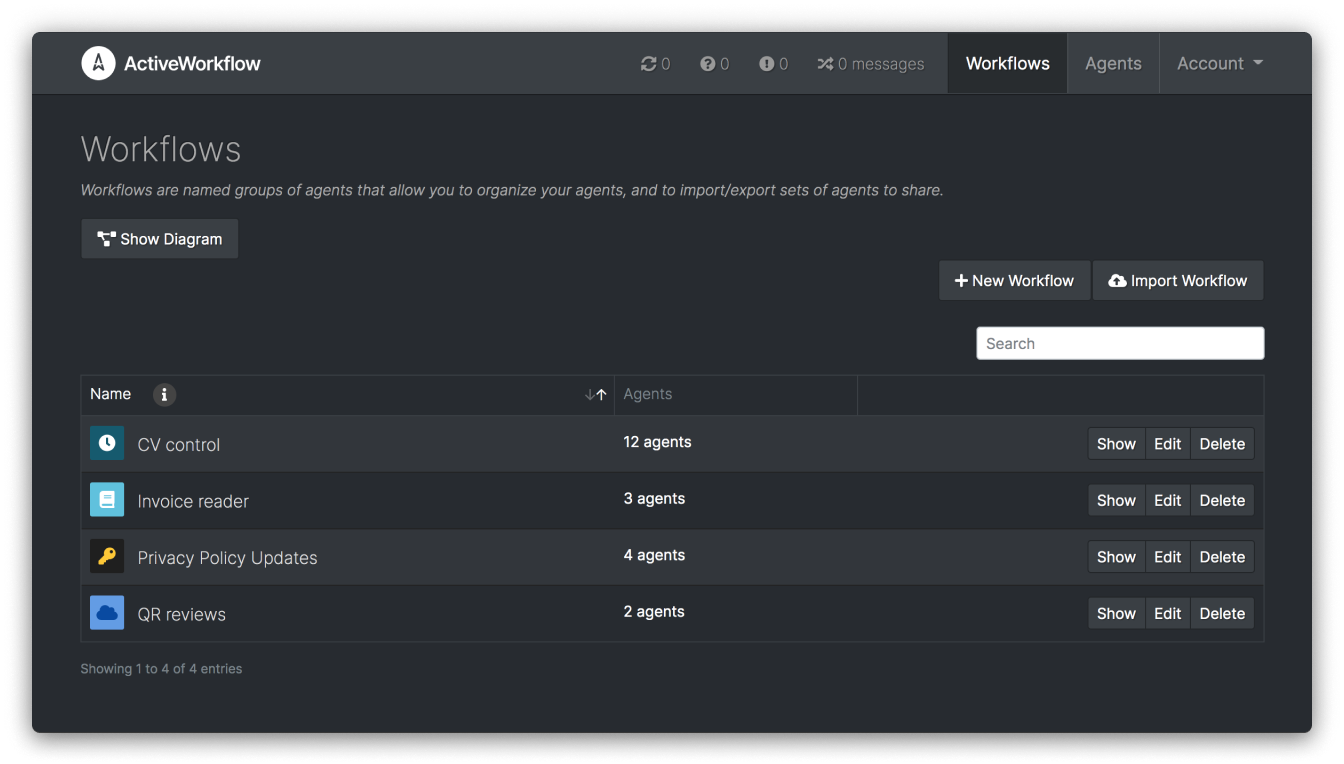The width and height of the screenshot is (1344, 764).
Task: Expand the Account dropdown menu
Action: coord(1220,63)
